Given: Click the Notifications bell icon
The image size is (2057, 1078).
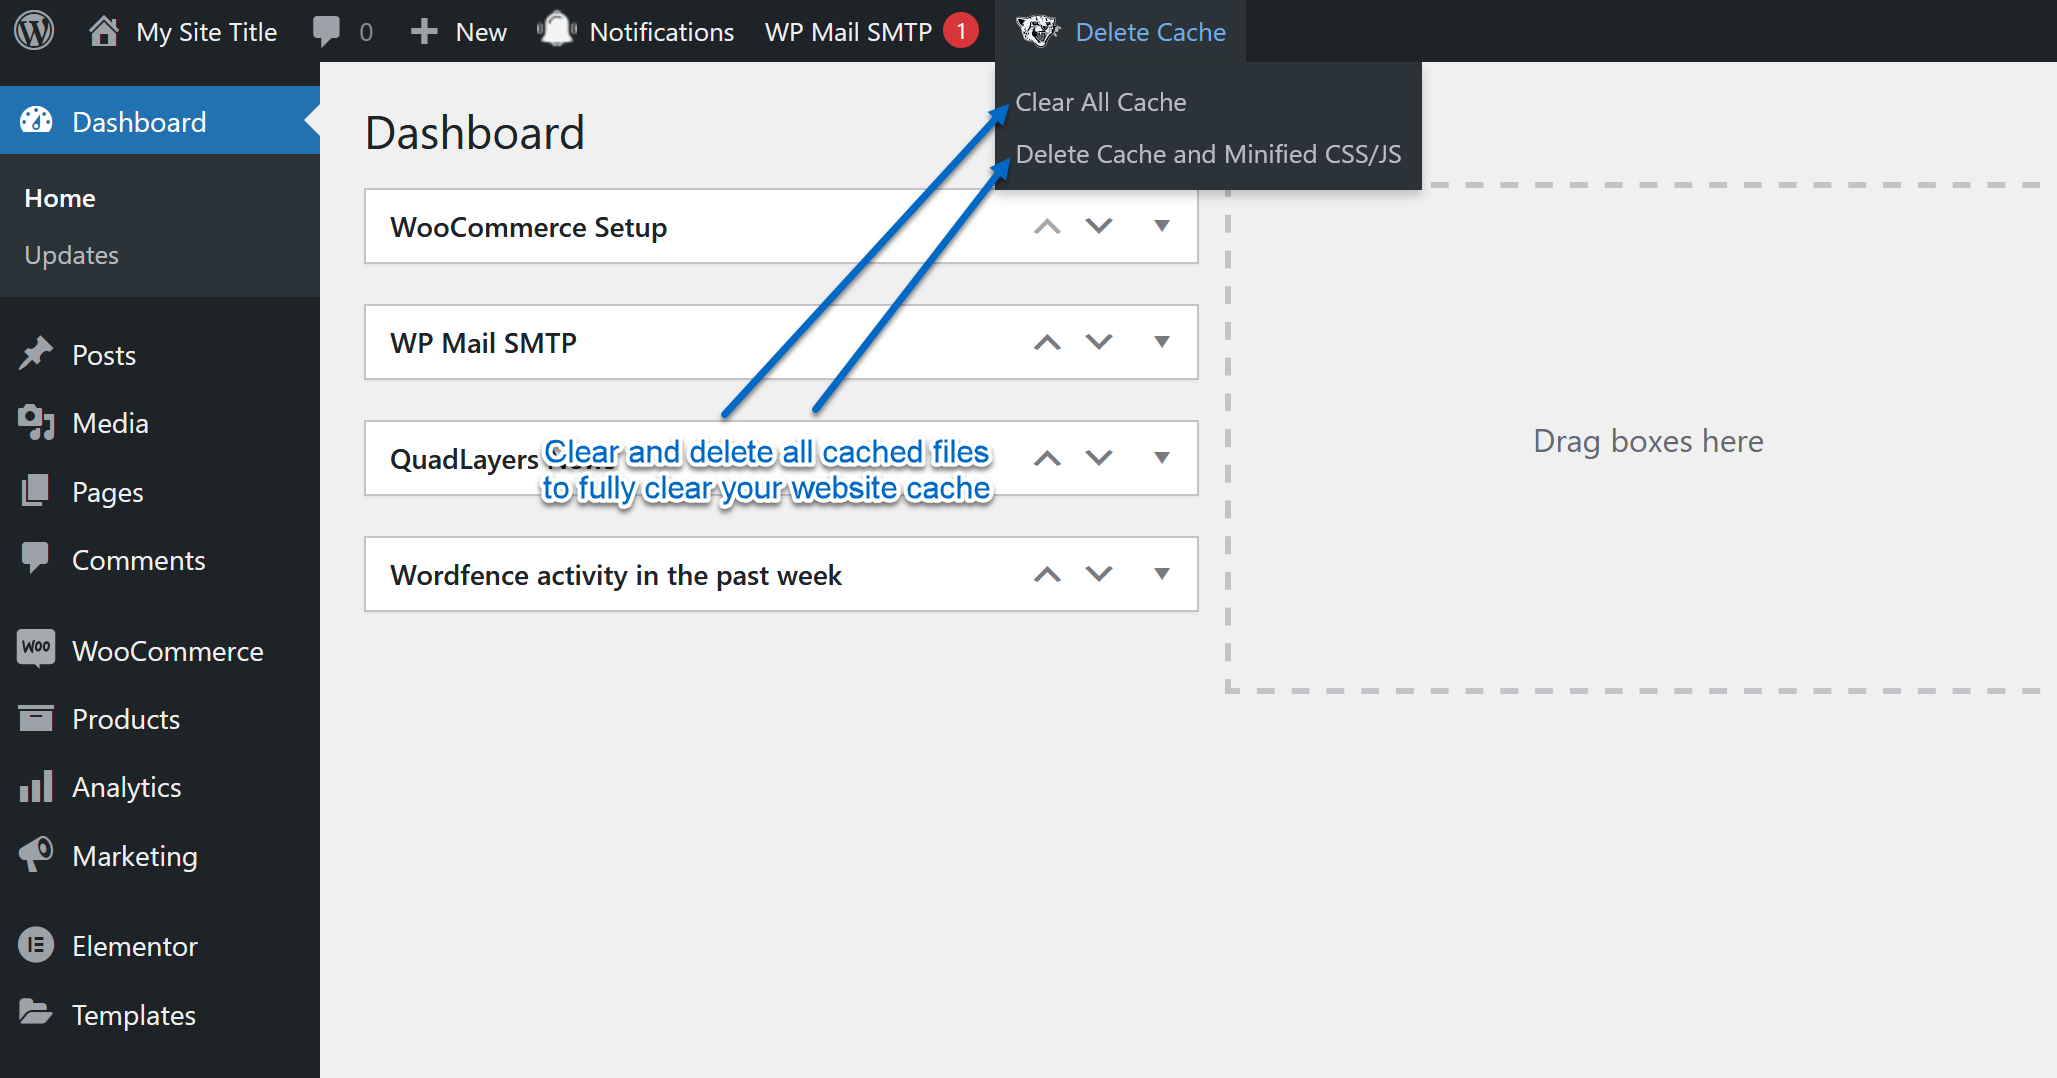Looking at the screenshot, I should coord(557,30).
